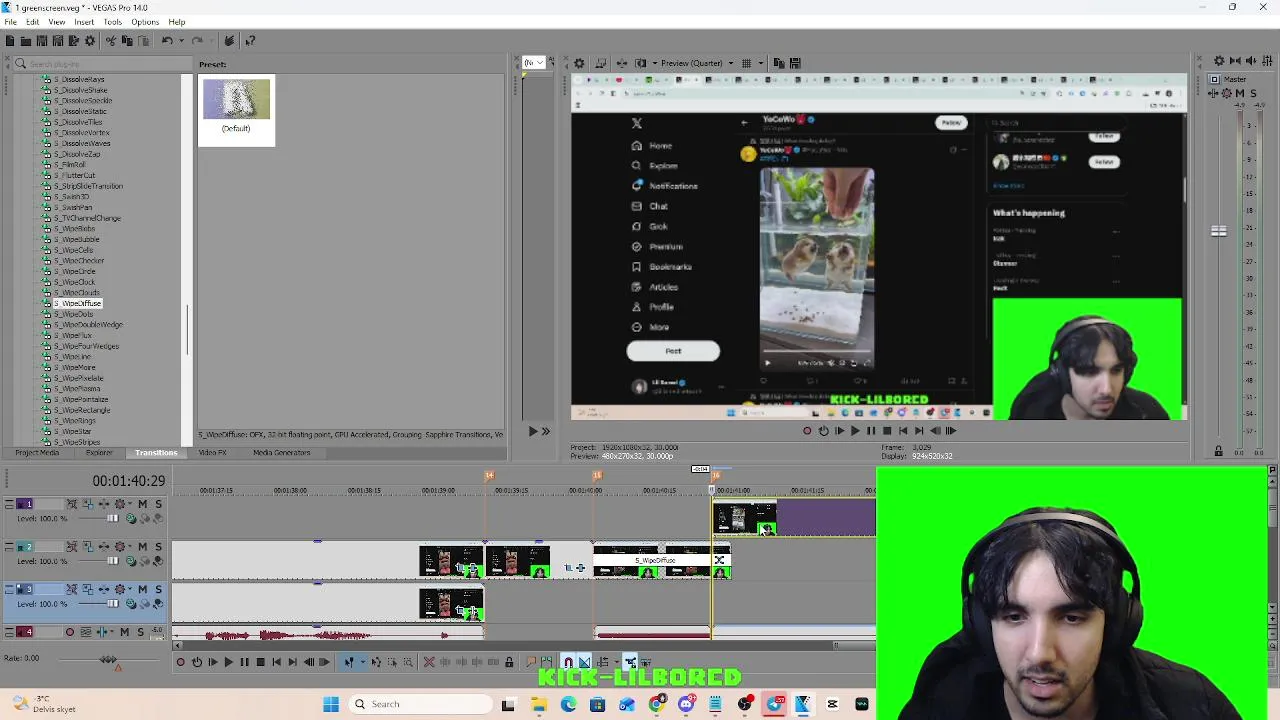Click the record button in timeline transport
1280x720 pixels.
pos(181,662)
